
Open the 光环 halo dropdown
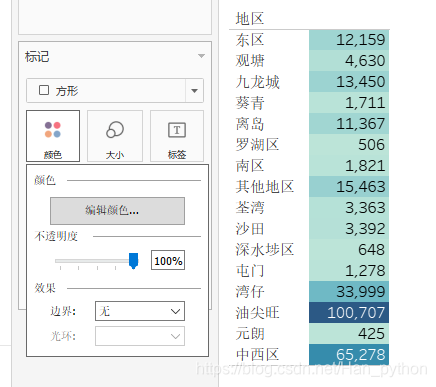[x=140, y=336]
